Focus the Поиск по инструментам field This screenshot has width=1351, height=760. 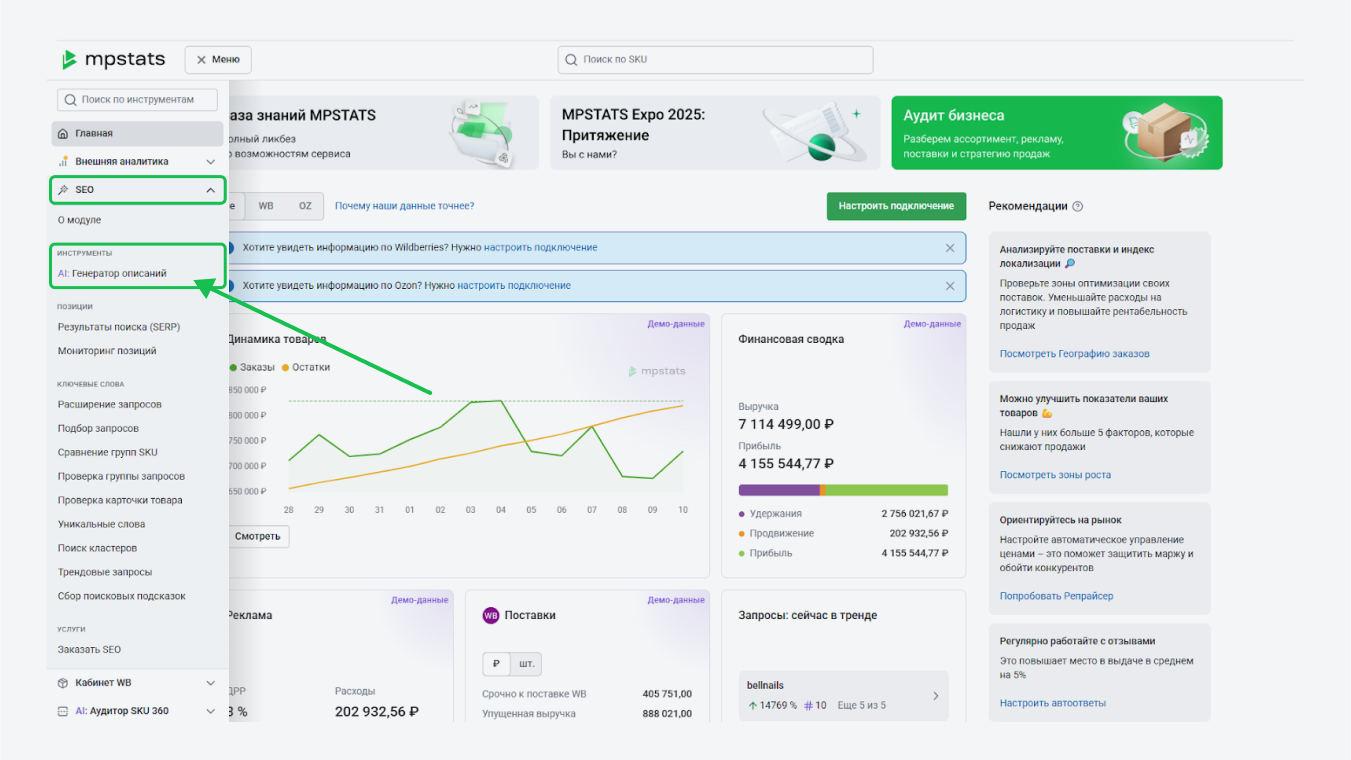[x=138, y=100]
